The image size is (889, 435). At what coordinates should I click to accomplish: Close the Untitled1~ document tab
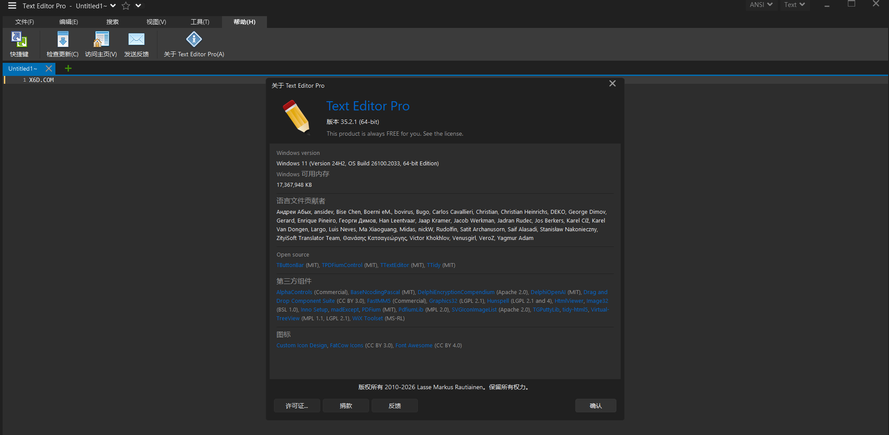pos(49,69)
